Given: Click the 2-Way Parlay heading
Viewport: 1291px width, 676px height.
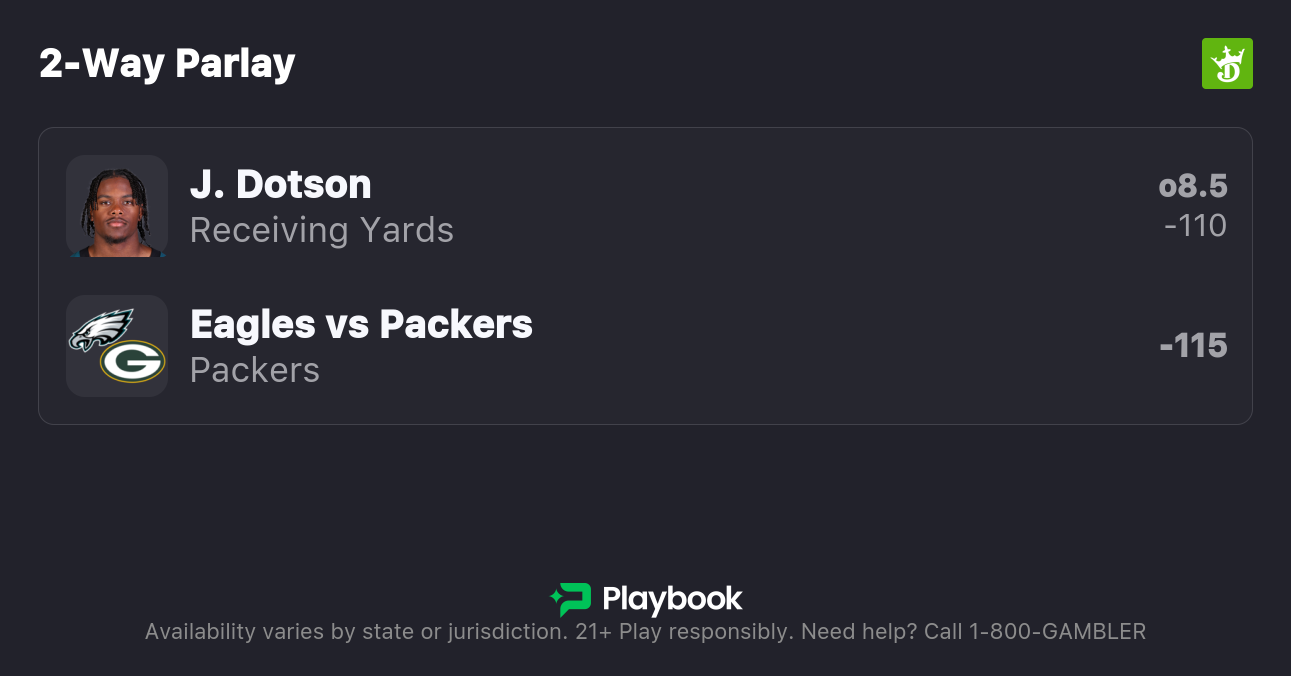Looking at the screenshot, I should (167, 64).
